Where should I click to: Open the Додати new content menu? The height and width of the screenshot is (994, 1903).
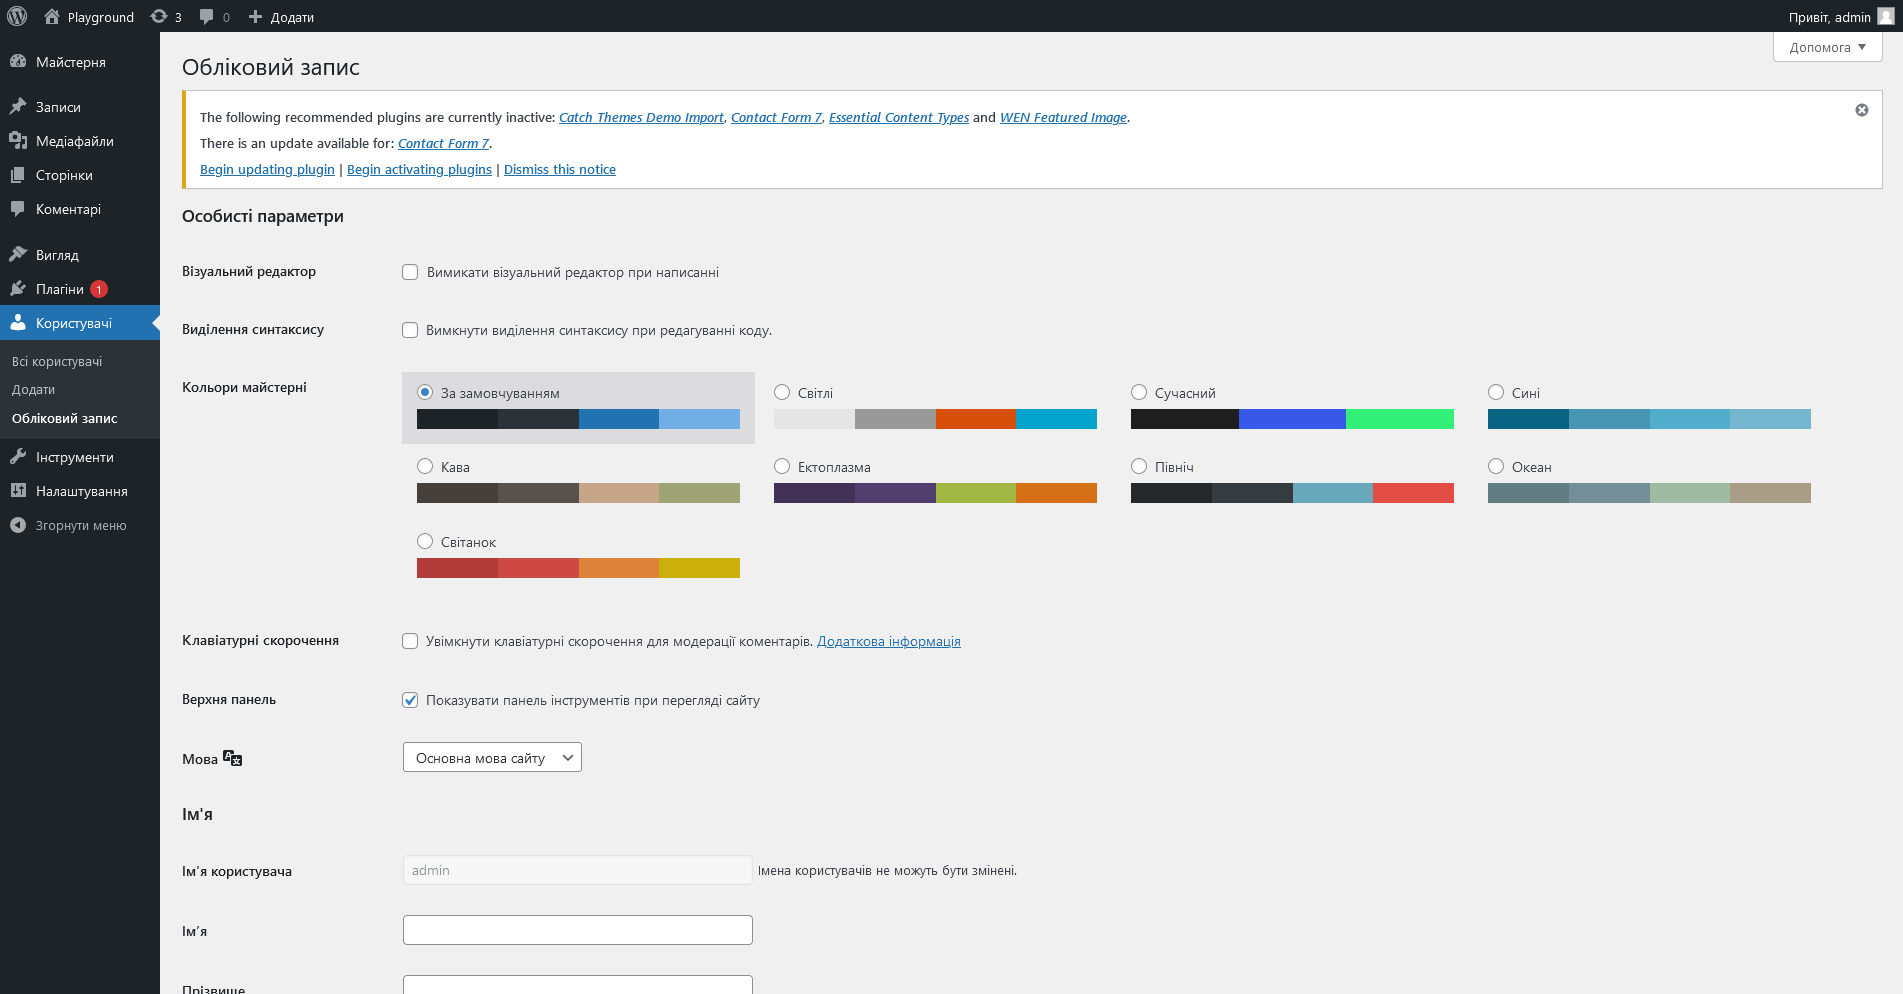tap(281, 17)
